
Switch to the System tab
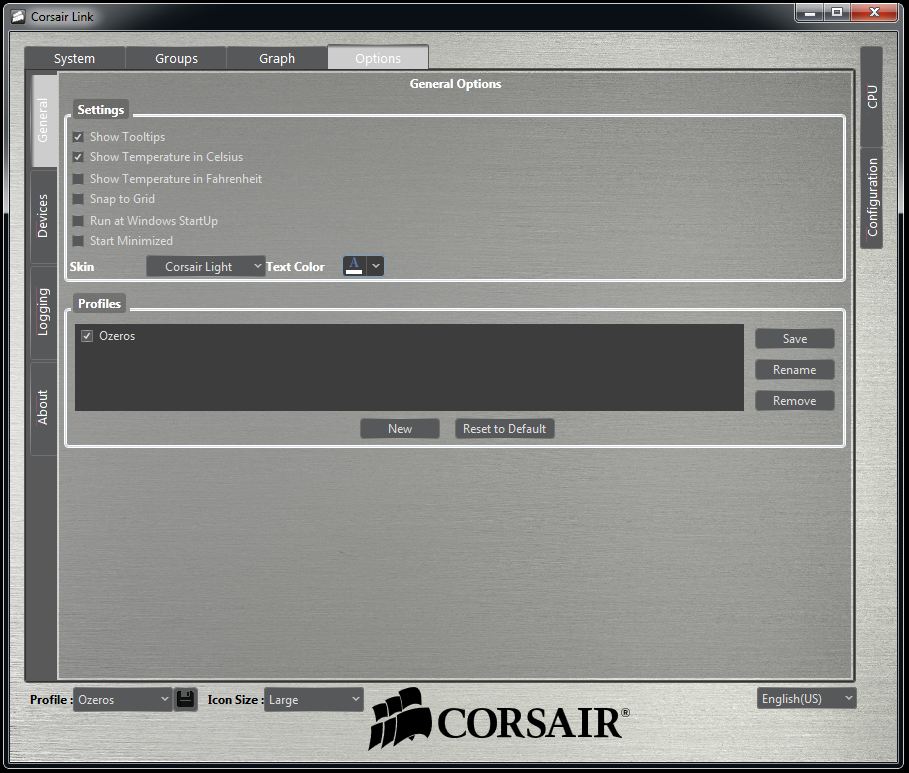click(75, 59)
